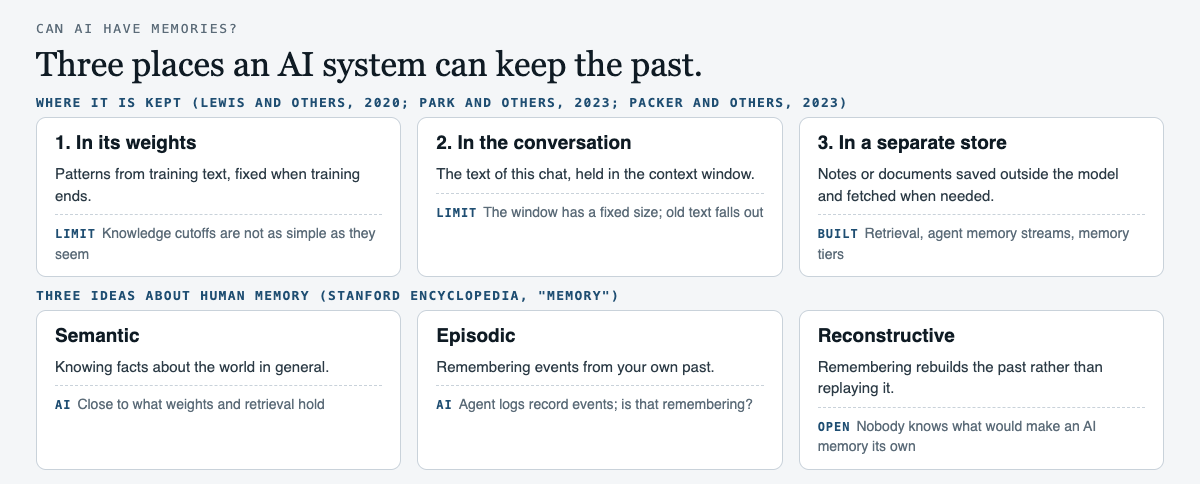Click 'Notes or documents saved outside the model' text
This screenshot has height=484, width=1200.
968,185
